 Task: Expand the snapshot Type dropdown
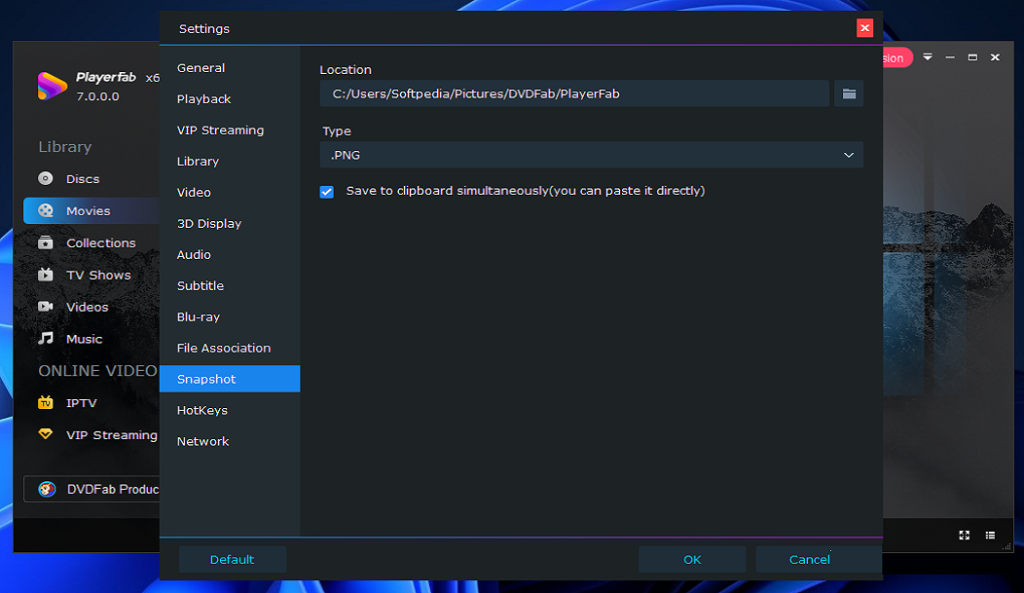[591, 155]
